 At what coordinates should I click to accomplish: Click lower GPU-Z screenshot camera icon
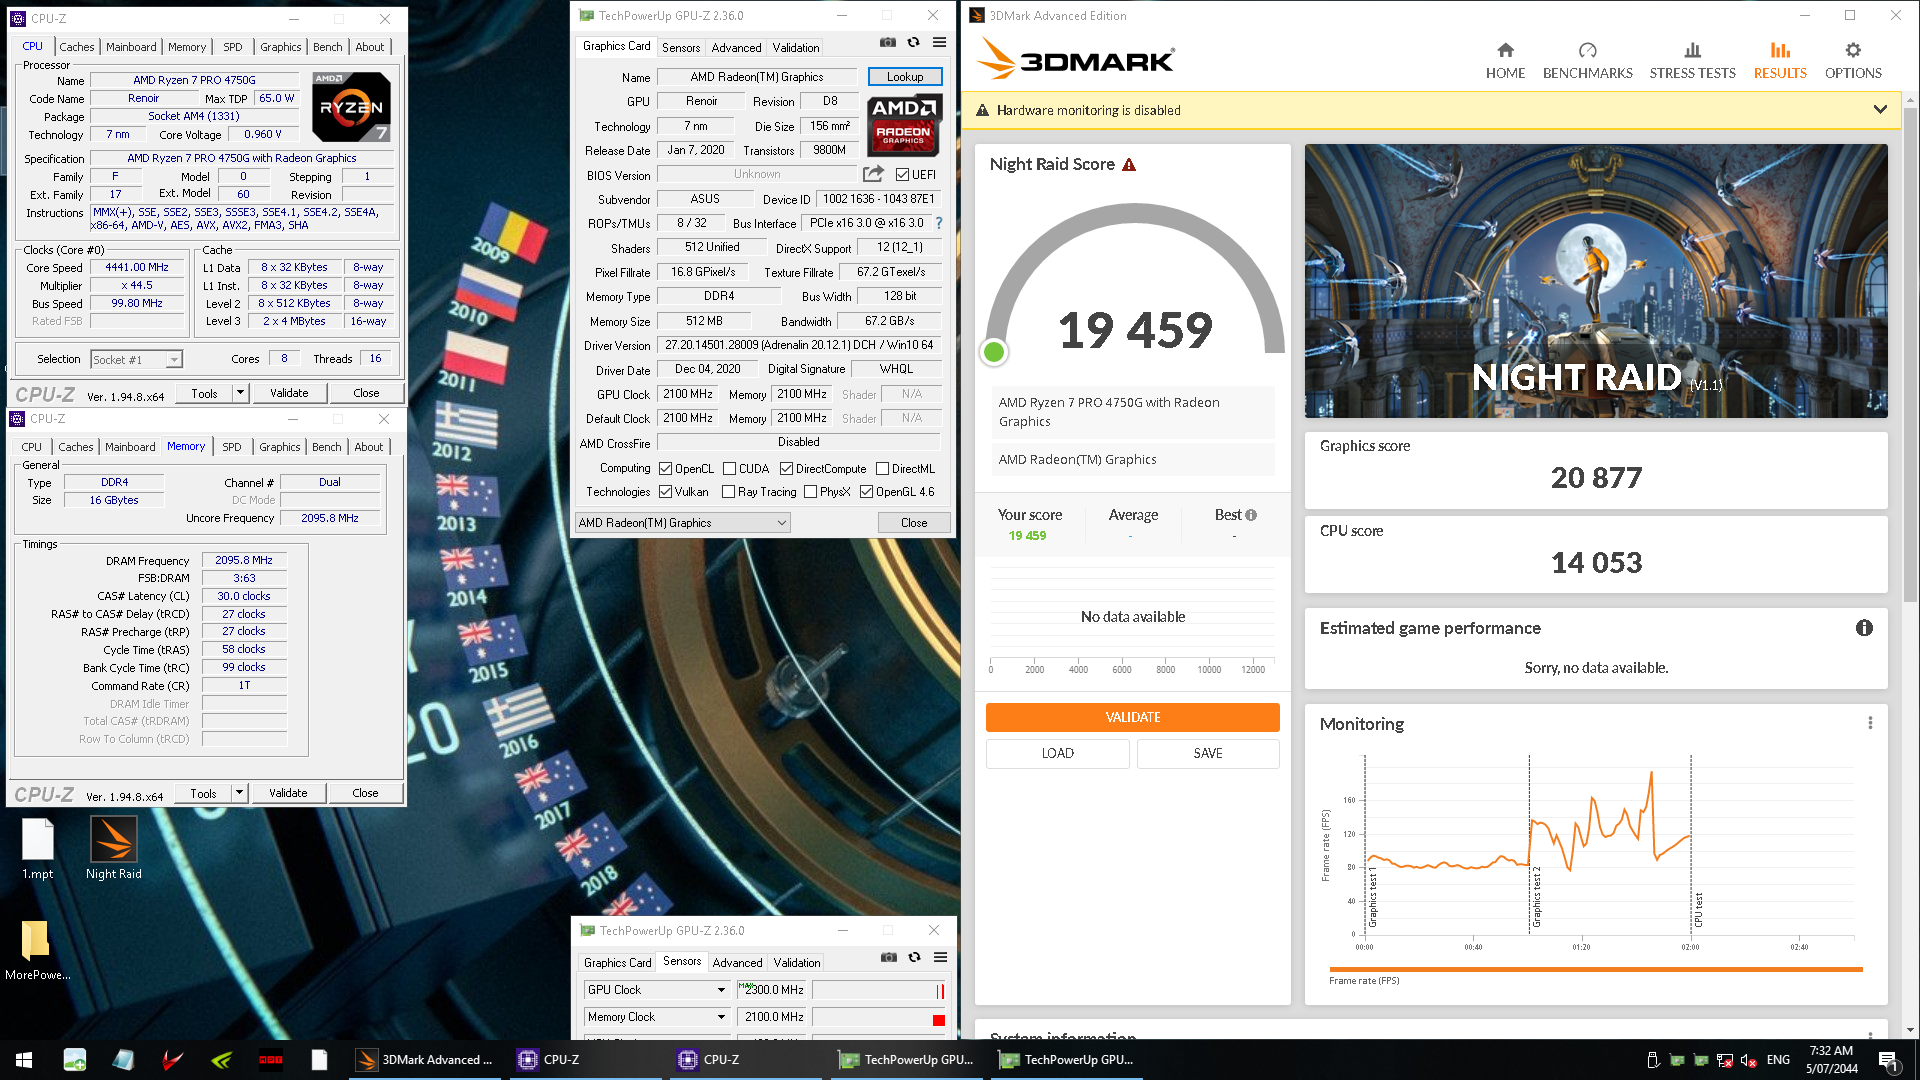[888, 957]
